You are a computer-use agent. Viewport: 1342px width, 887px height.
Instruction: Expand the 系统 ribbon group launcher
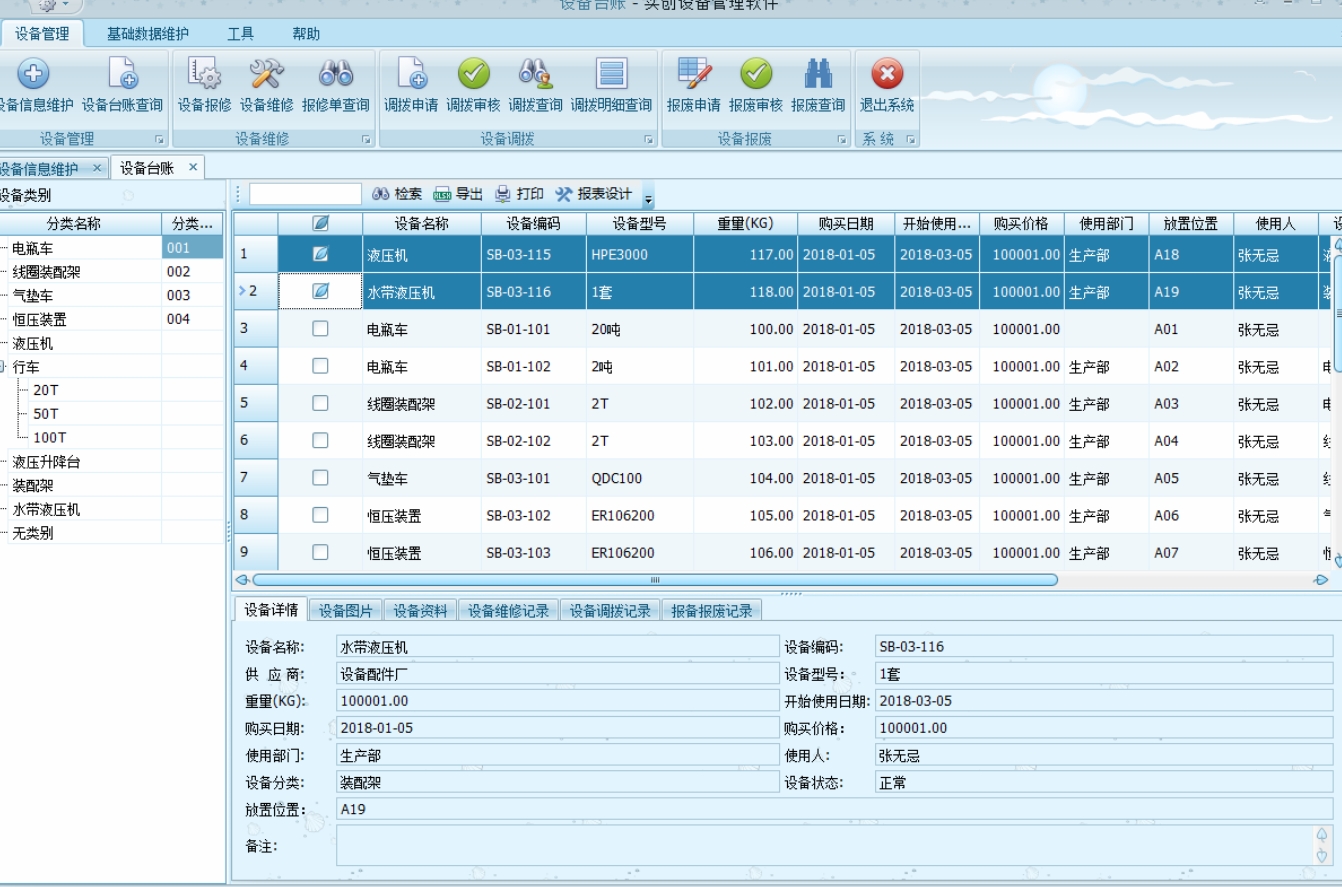(911, 140)
